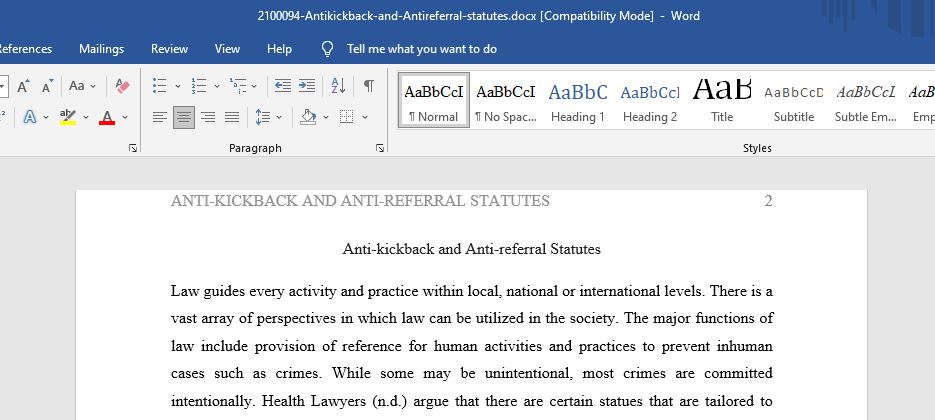Open numbering library dropdown arrow
This screenshot has height=420, width=935.
[217, 87]
